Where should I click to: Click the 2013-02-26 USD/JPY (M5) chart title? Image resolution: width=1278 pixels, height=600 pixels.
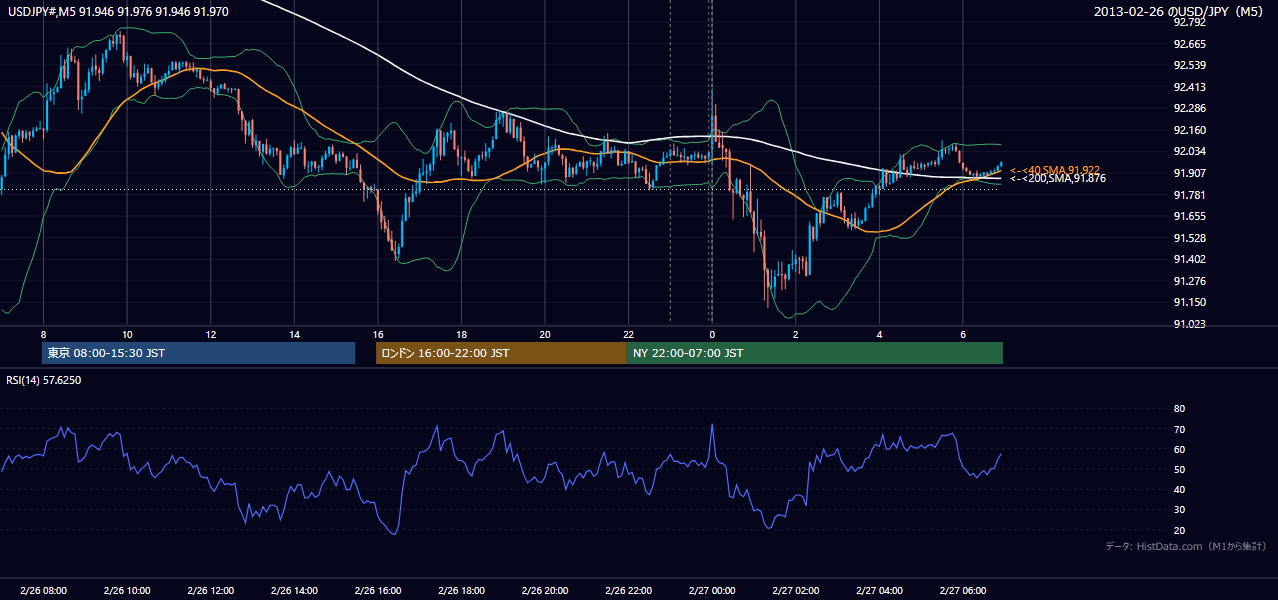[1180, 11]
